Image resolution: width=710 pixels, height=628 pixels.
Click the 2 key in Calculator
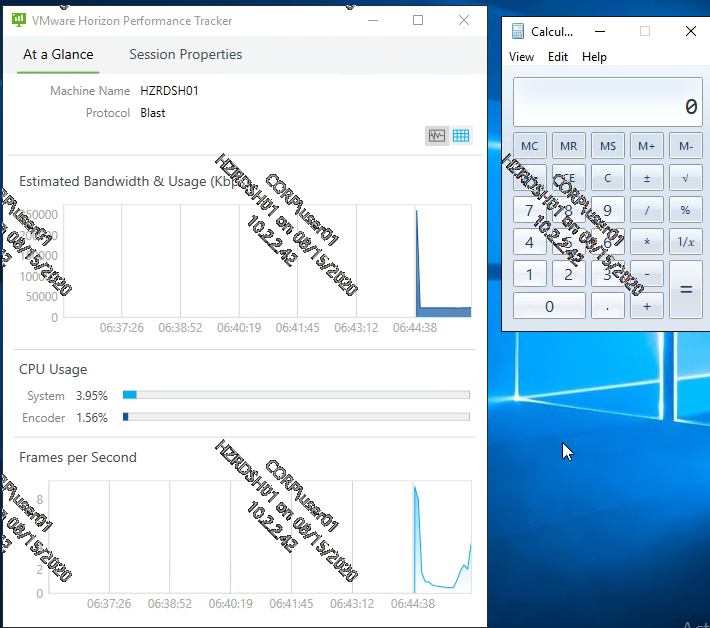pos(569,274)
